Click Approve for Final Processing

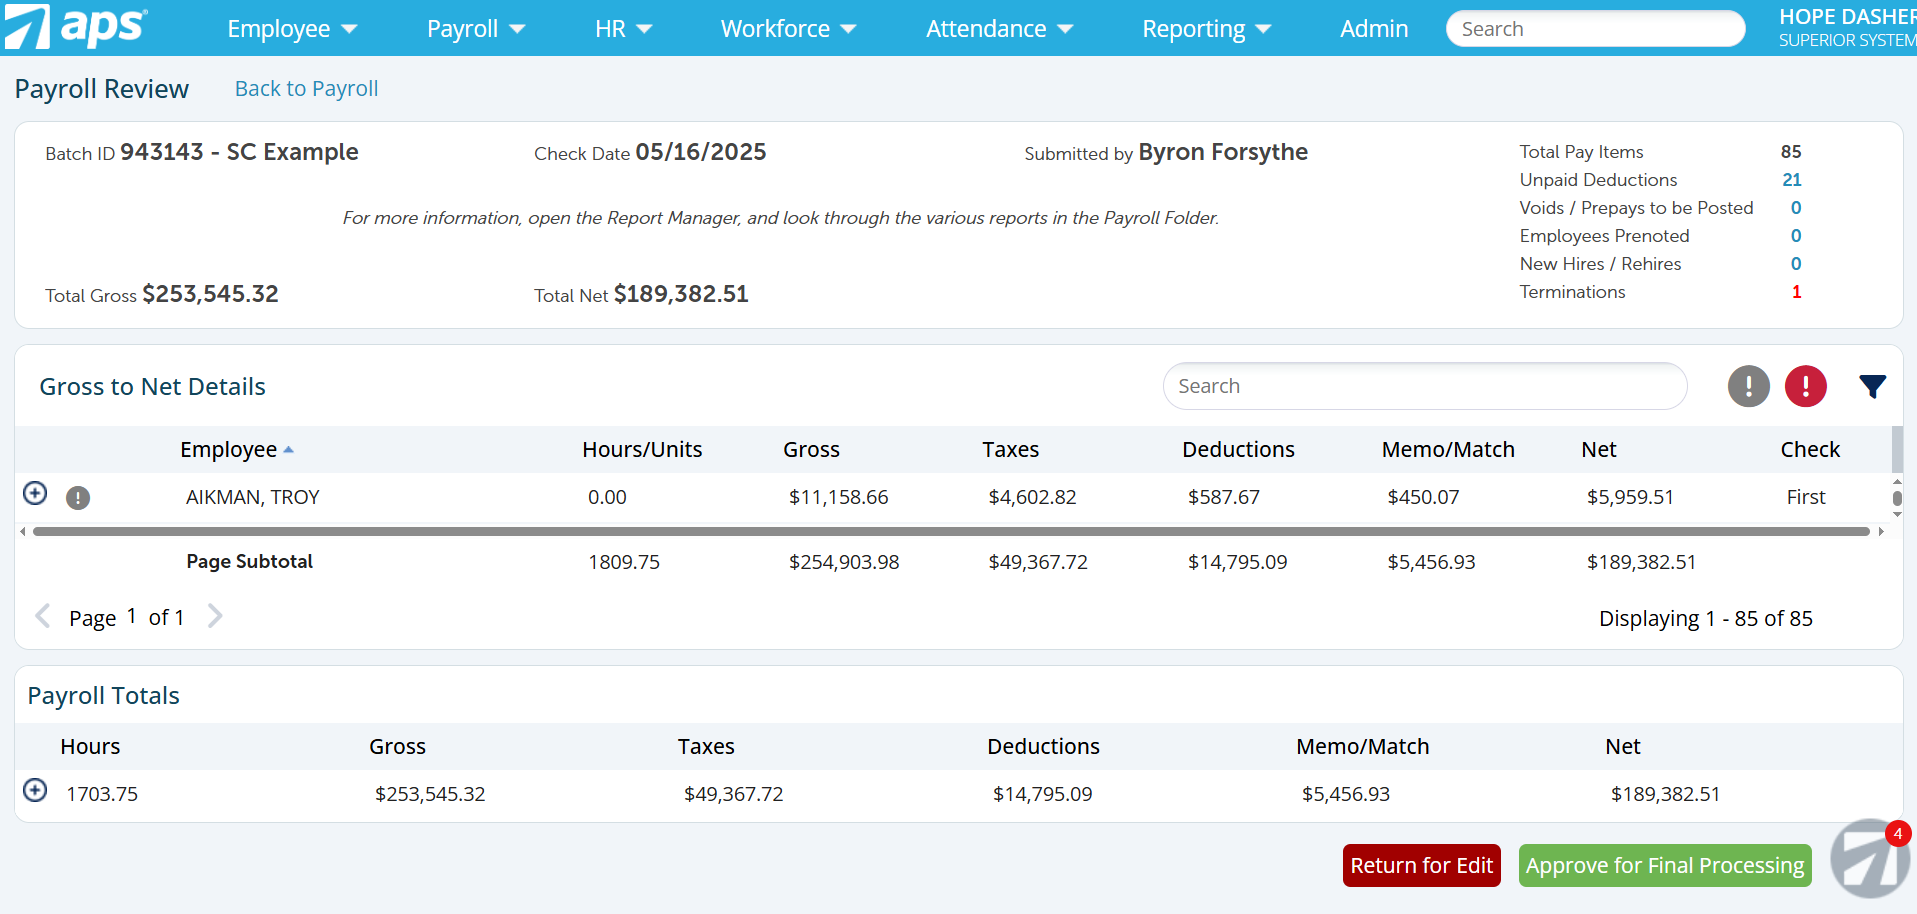pyautogui.click(x=1664, y=865)
